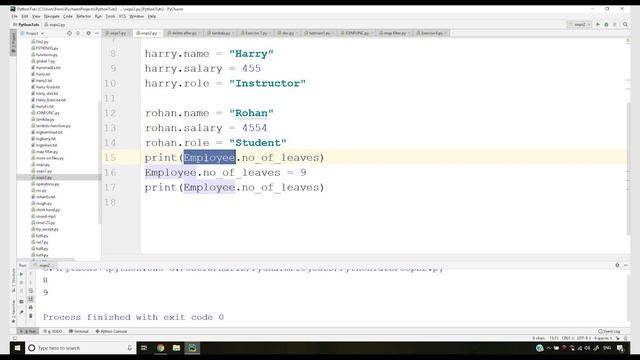Rerun program with Run panel play icon
The width and height of the screenshot is (640, 360).
pos(21,274)
